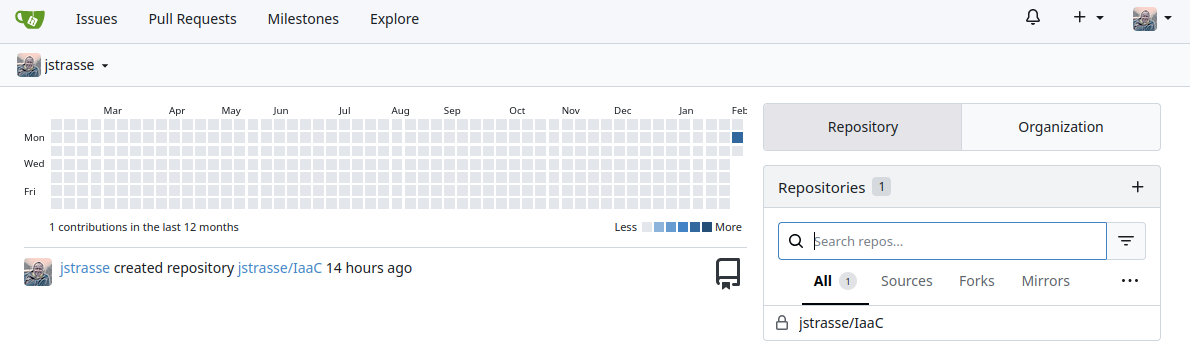Click the '14 hours ago' timestamp
1190x364 pixels.
coord(369,268)
